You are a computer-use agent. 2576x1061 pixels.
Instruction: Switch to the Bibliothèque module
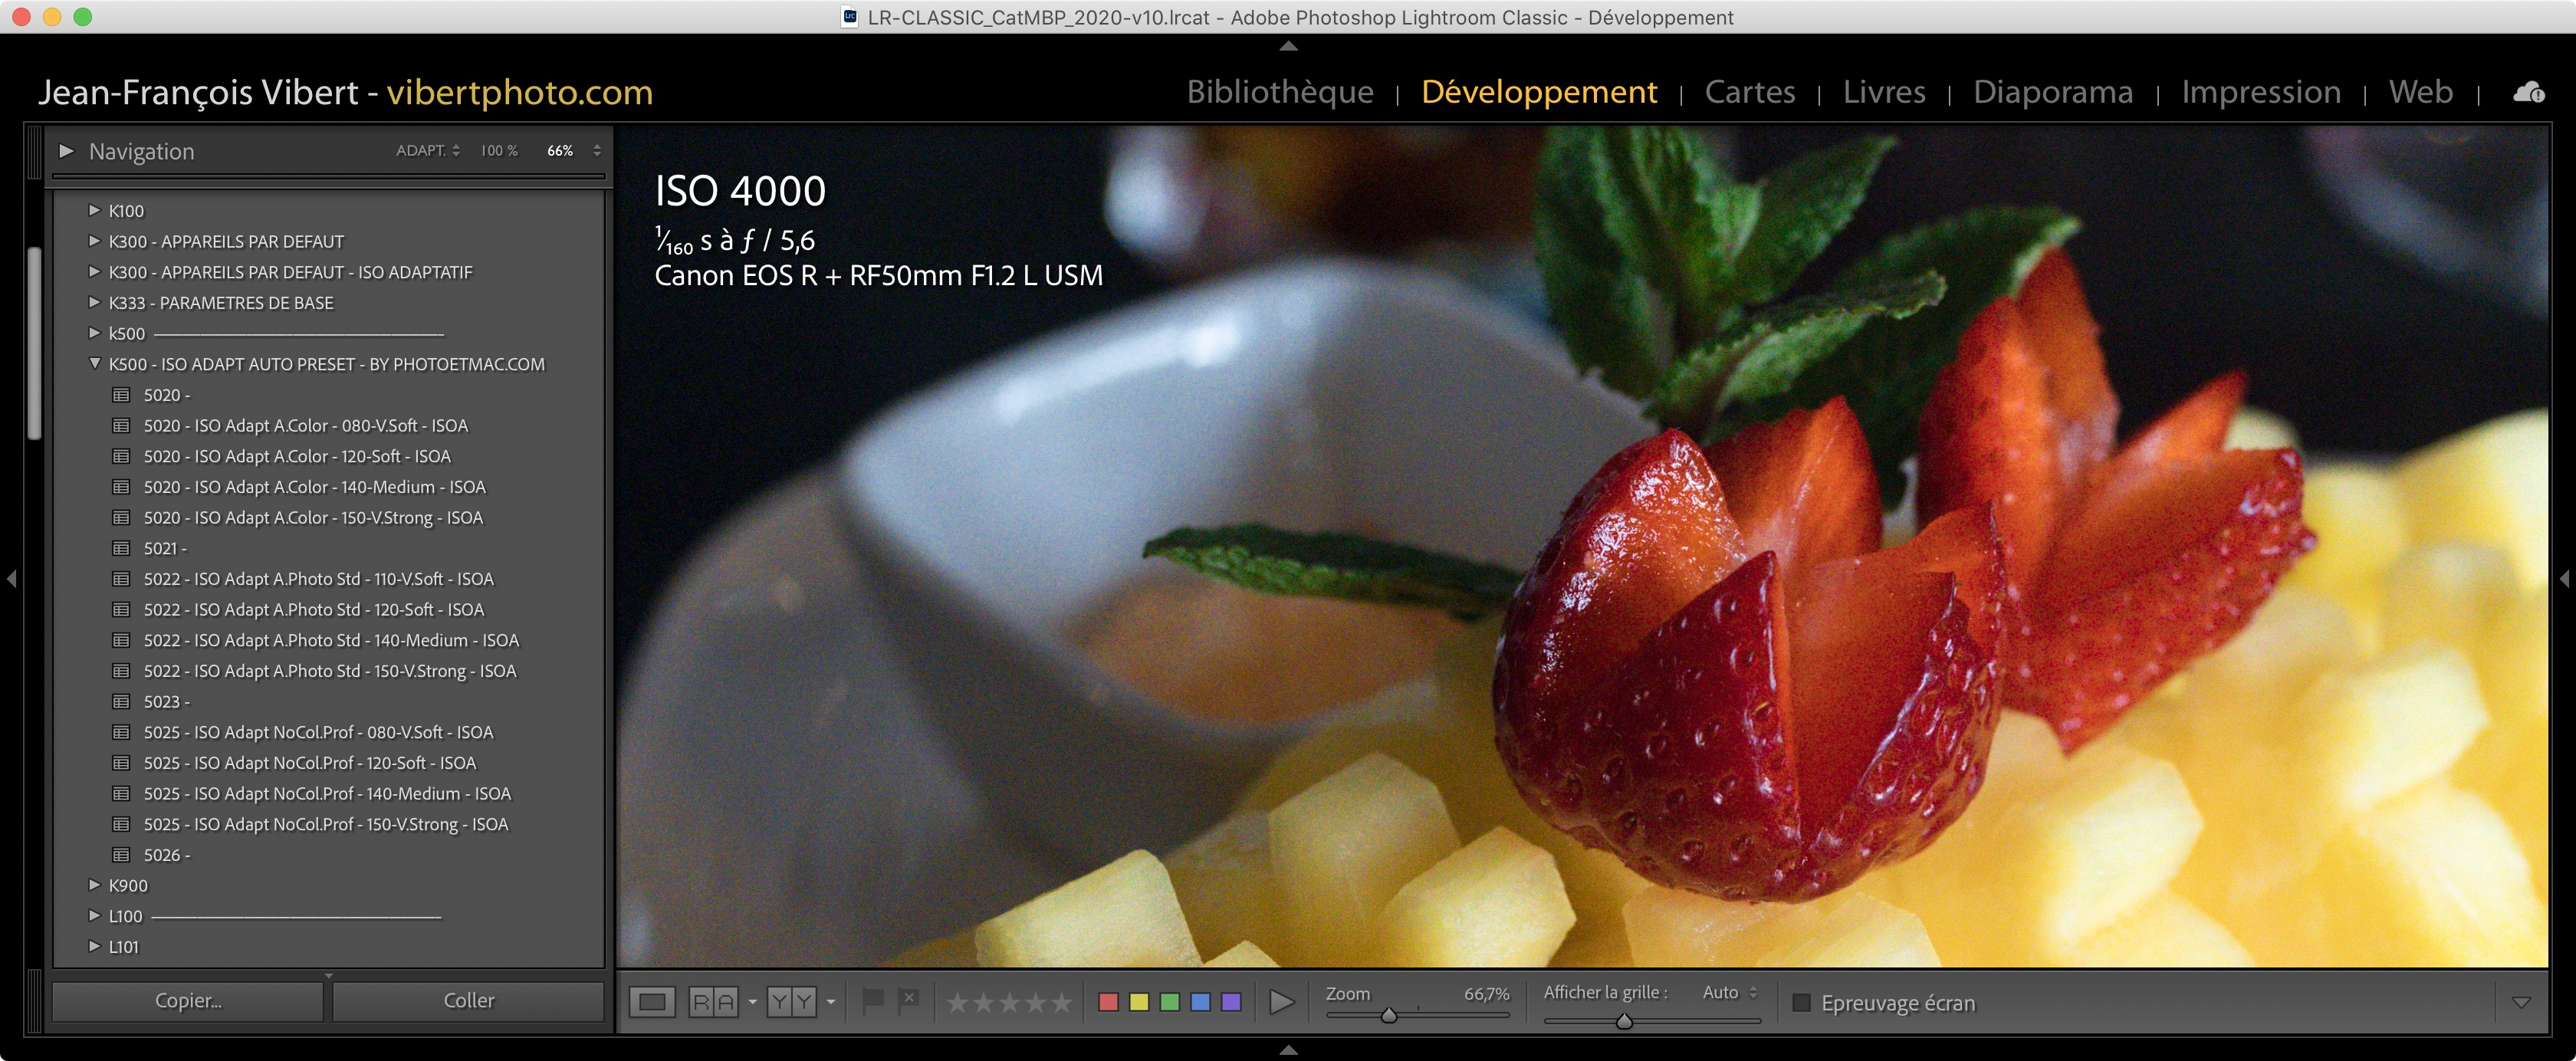pyautogui.click(x=1279, y=92)
